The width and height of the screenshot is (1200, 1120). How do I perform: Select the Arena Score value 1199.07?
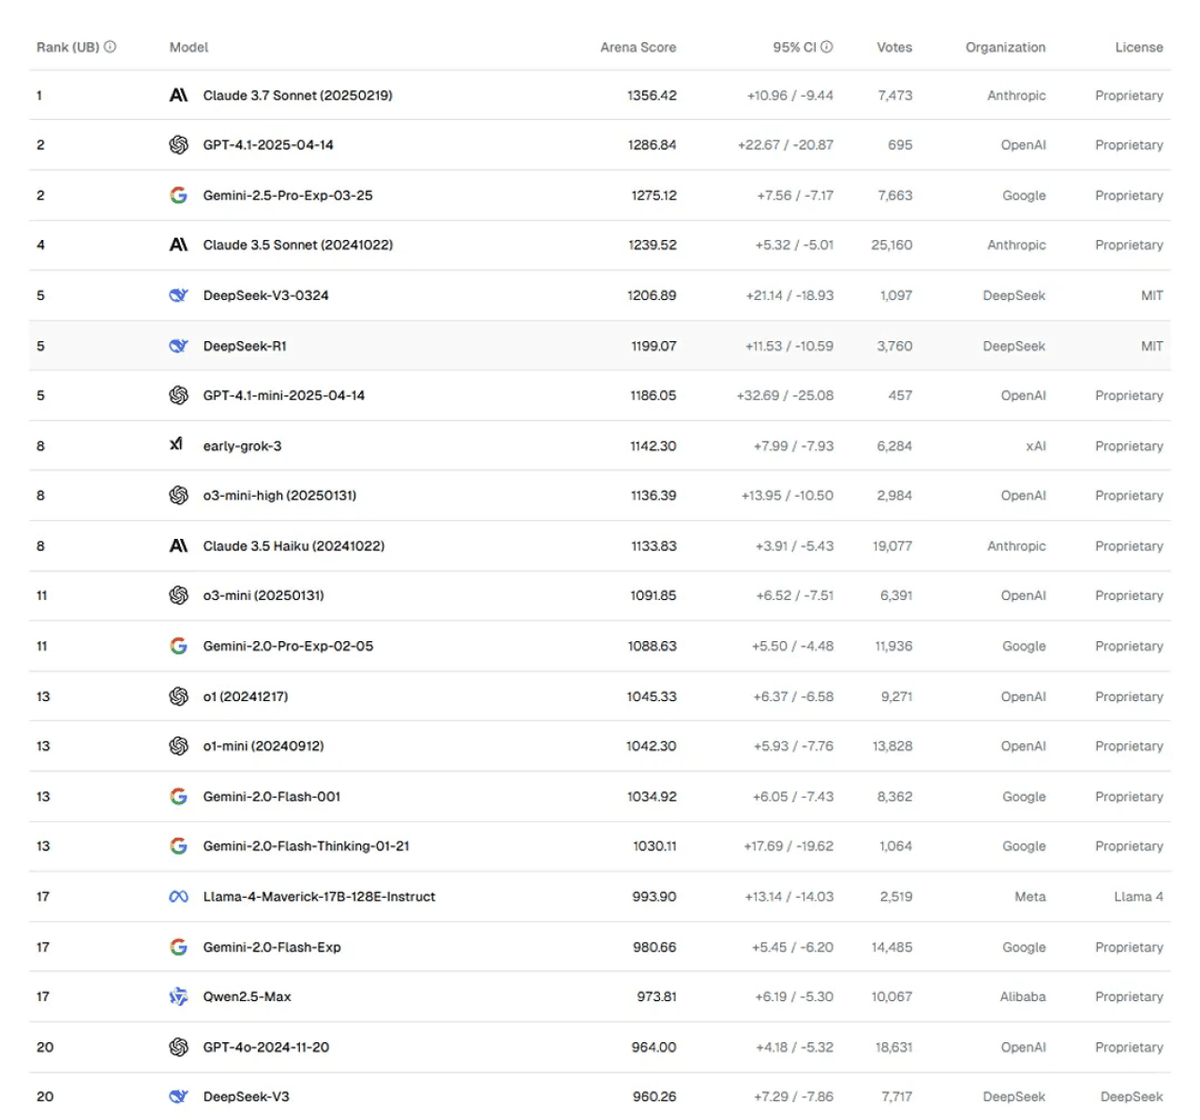point(653,346)
